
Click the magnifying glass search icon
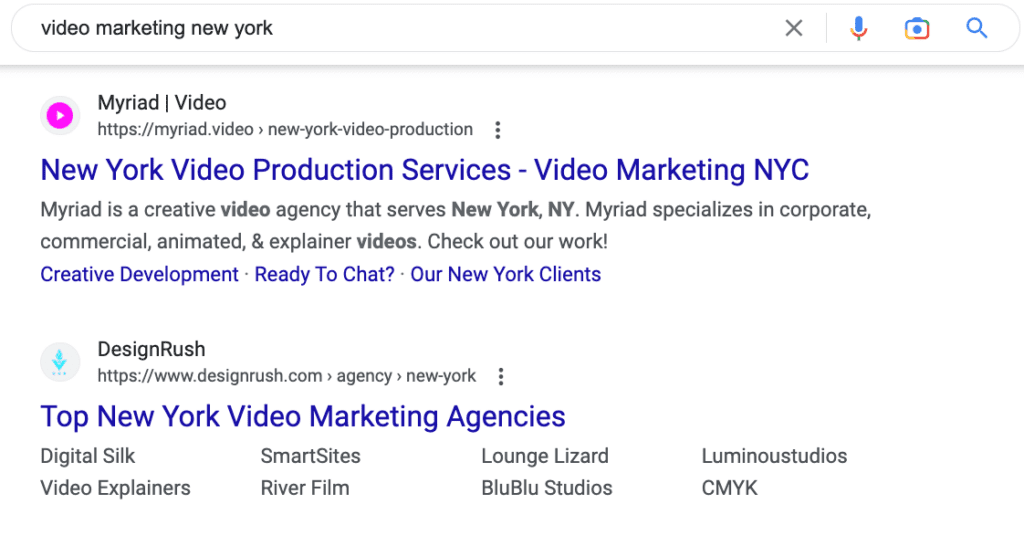point(976,28)
